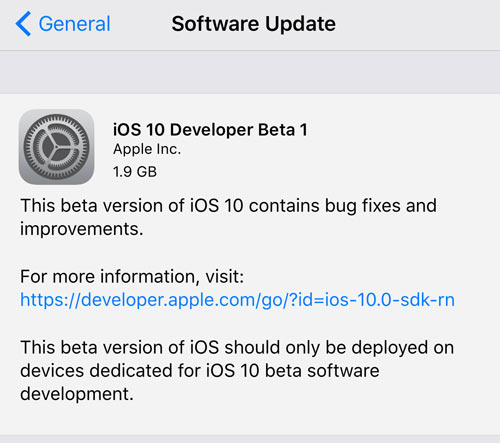Viewport: 500px width, 443px height.
Task: Tap 'Beta 1' in the update name
Action: [x=283, y=130]
